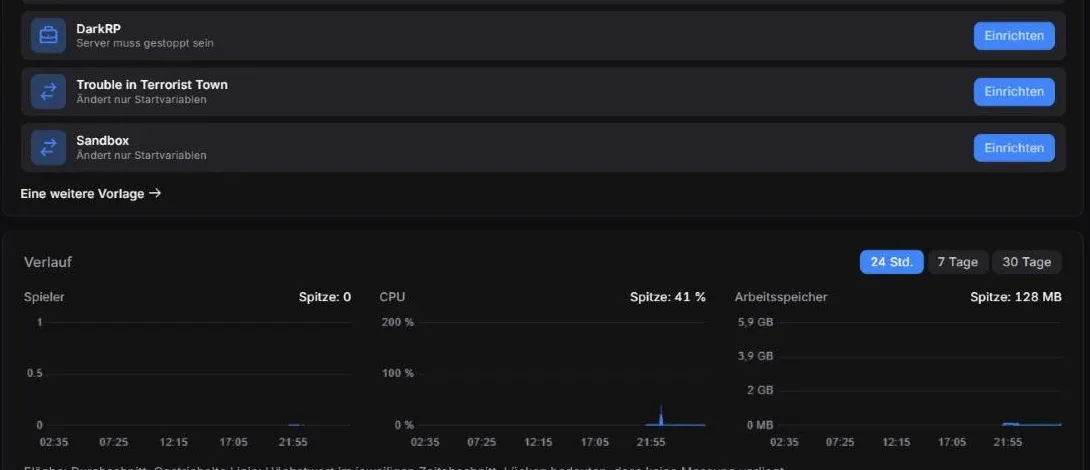Screen dimensions: 1090x470
Task: Click the 200 % axis label in CPU chart
Action: [398, 323]
